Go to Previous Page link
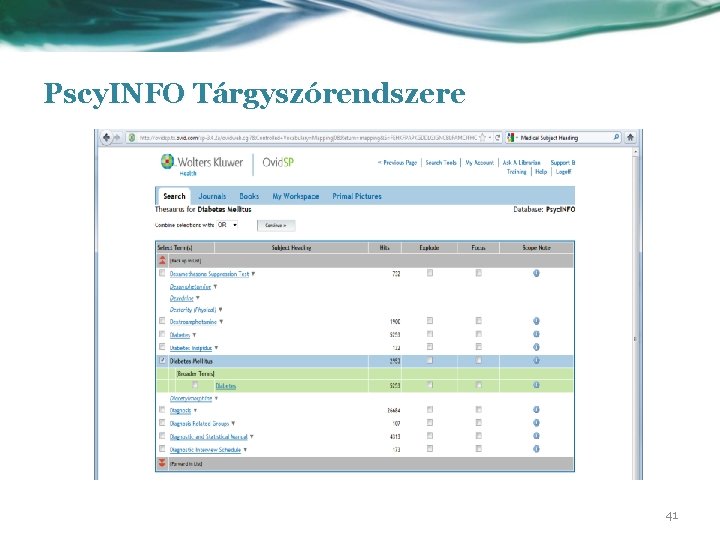 coord(397,163)
